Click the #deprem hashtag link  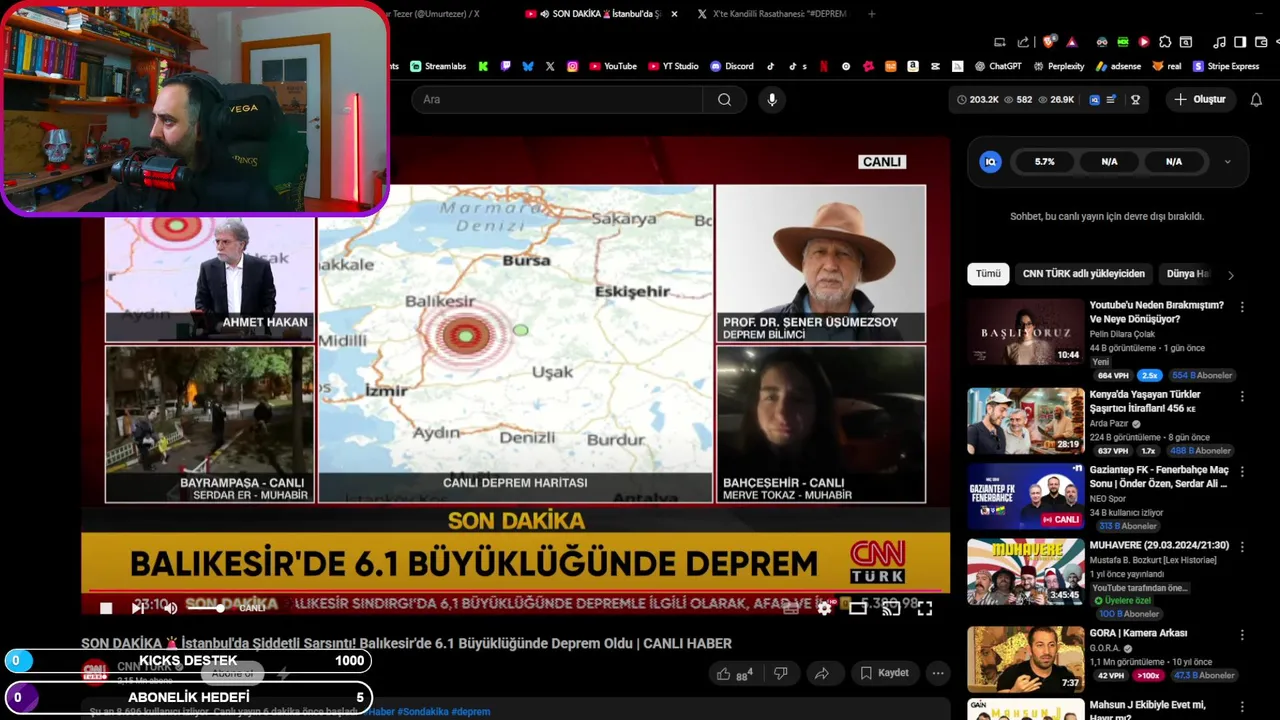coord(471,712)
